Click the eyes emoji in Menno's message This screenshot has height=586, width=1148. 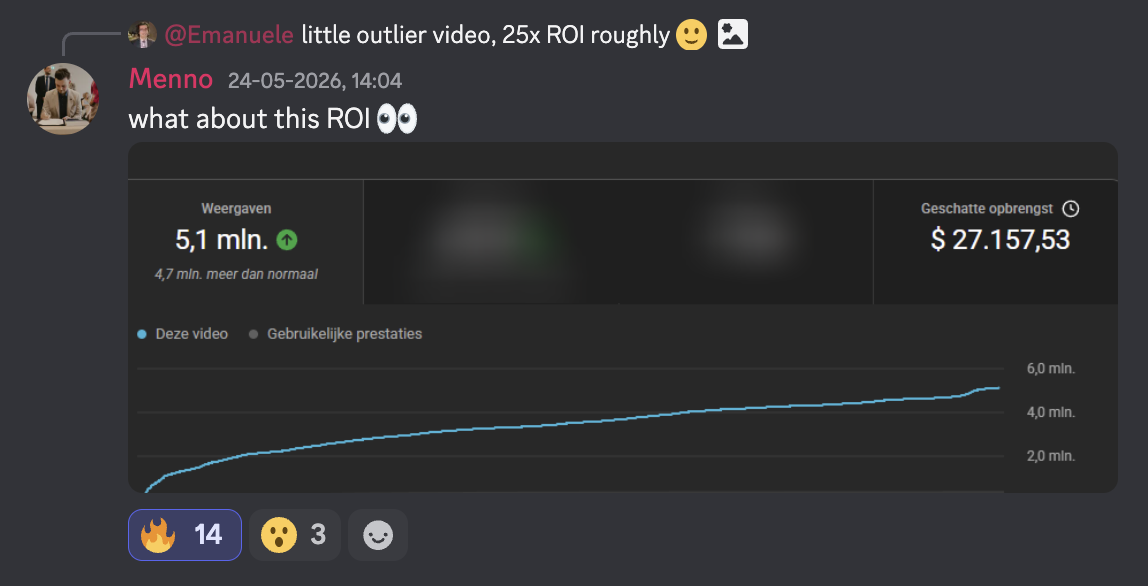tap(397, 119)
